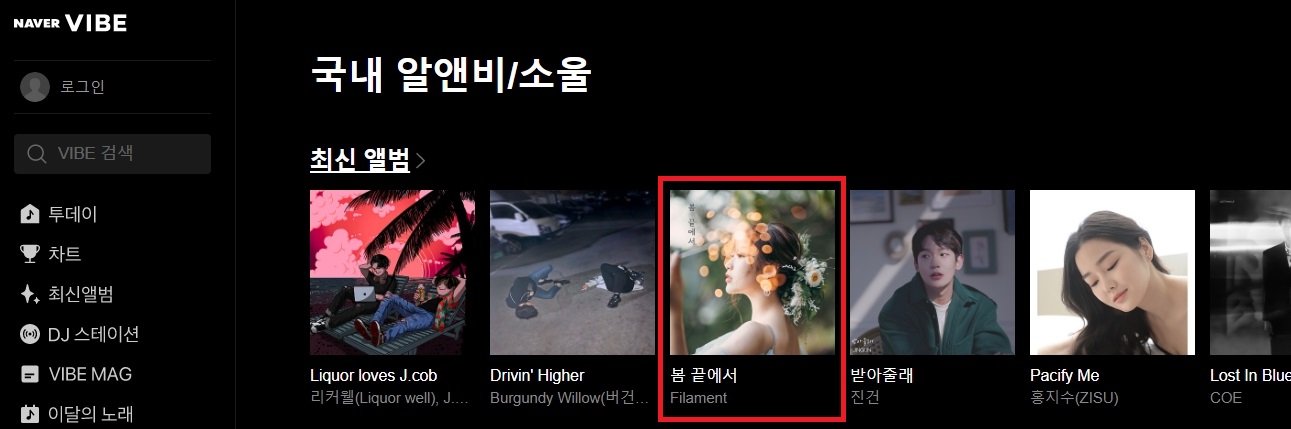Open the 최신 앨범 heading link
Screen dimensions: 1291x429
(360, 160)
